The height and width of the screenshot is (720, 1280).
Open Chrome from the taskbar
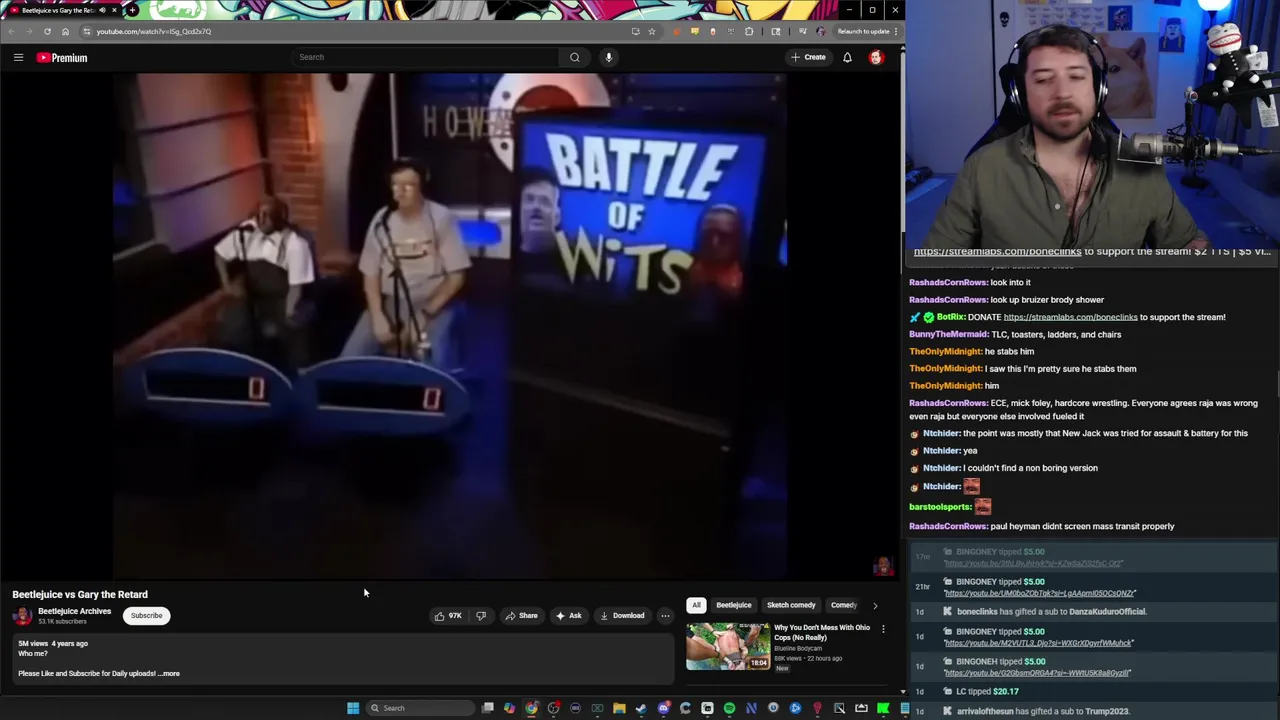(531, 708)
